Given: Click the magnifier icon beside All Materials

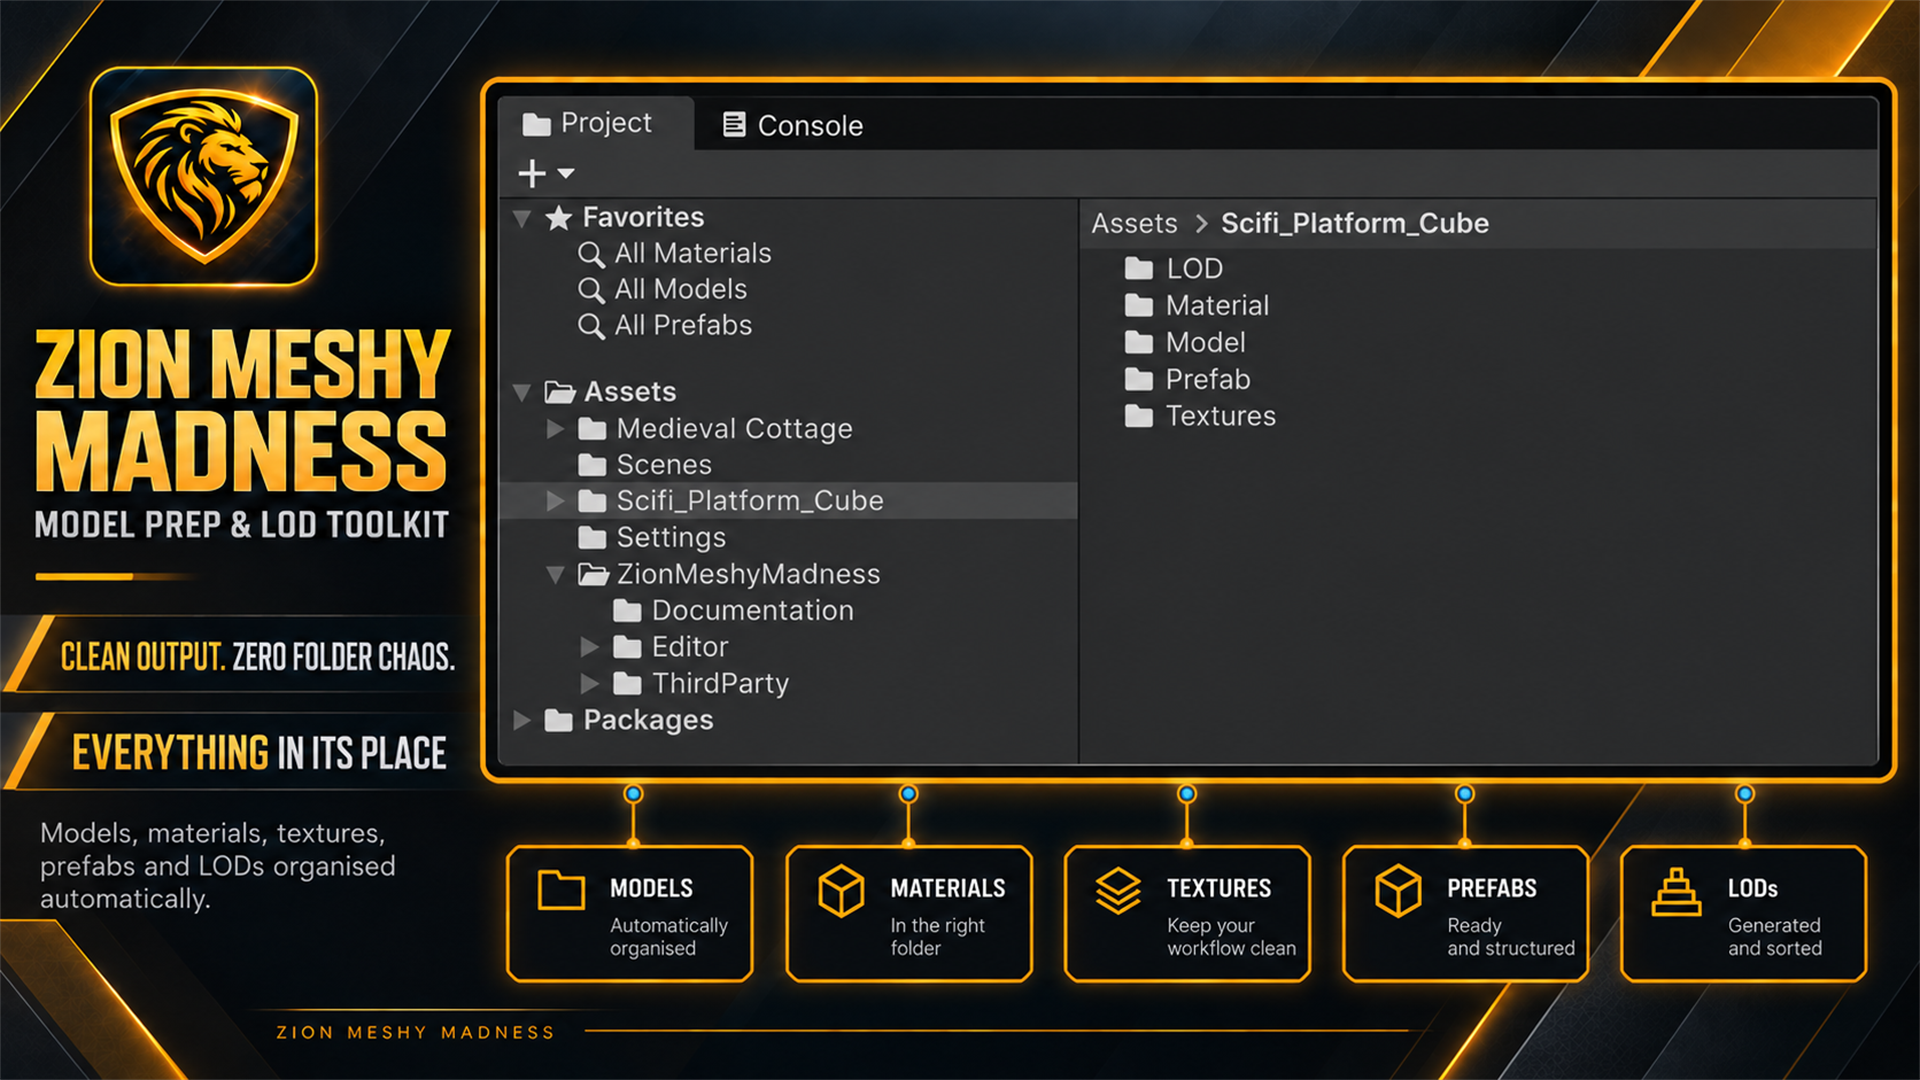Looking at the screenshot, I should [591, 255].
